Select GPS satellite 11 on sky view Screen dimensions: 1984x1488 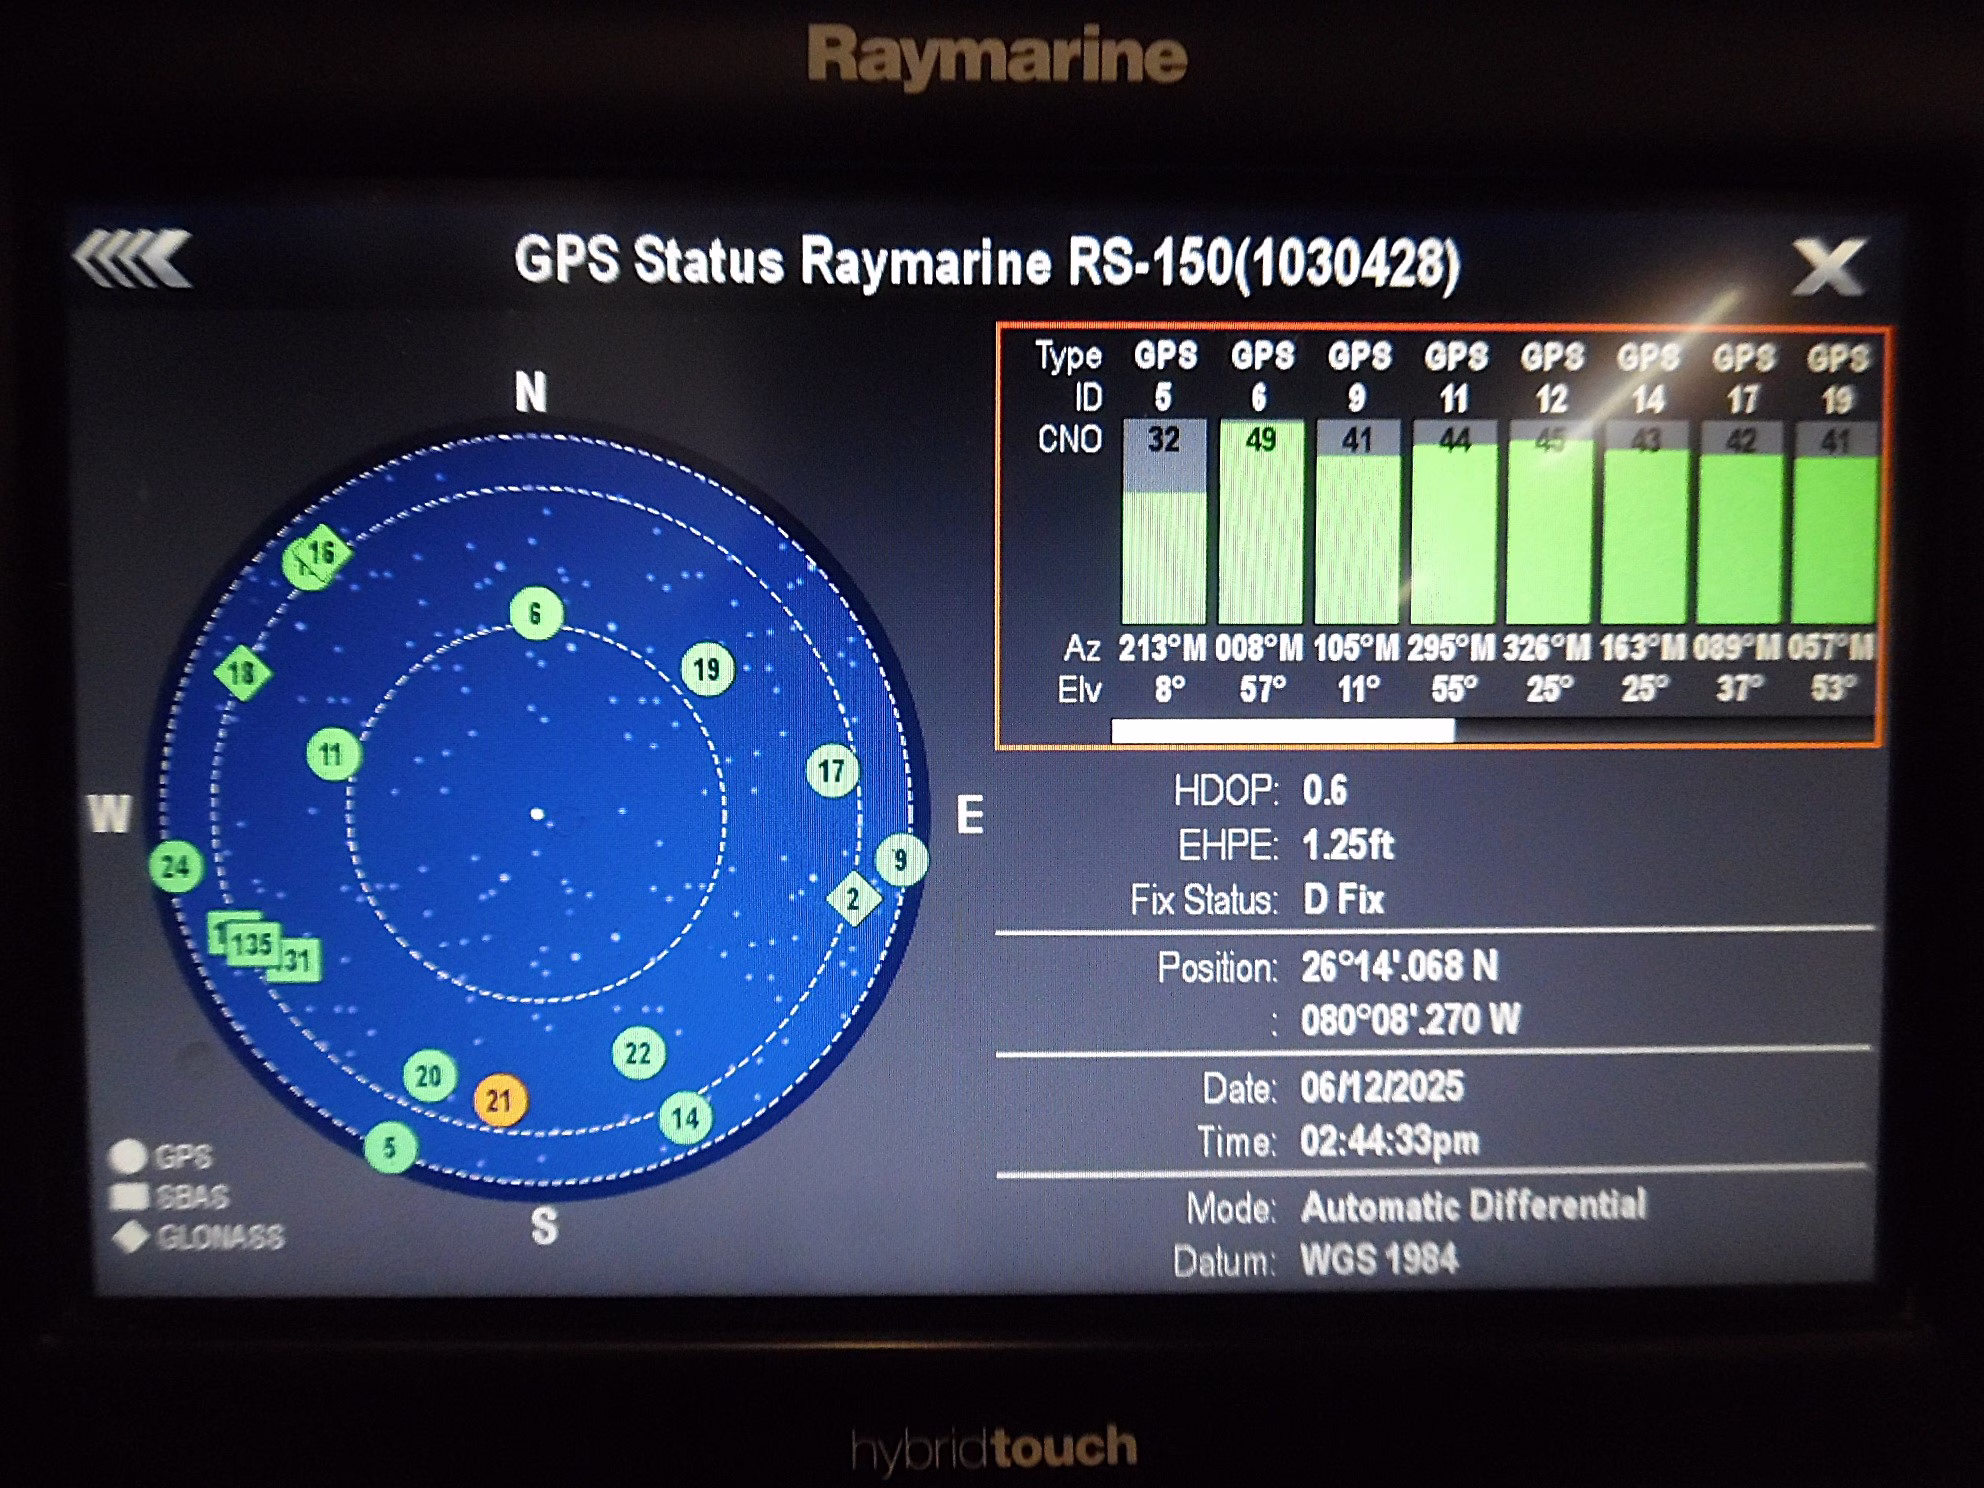pyautogui.click(x=332, y=753)
